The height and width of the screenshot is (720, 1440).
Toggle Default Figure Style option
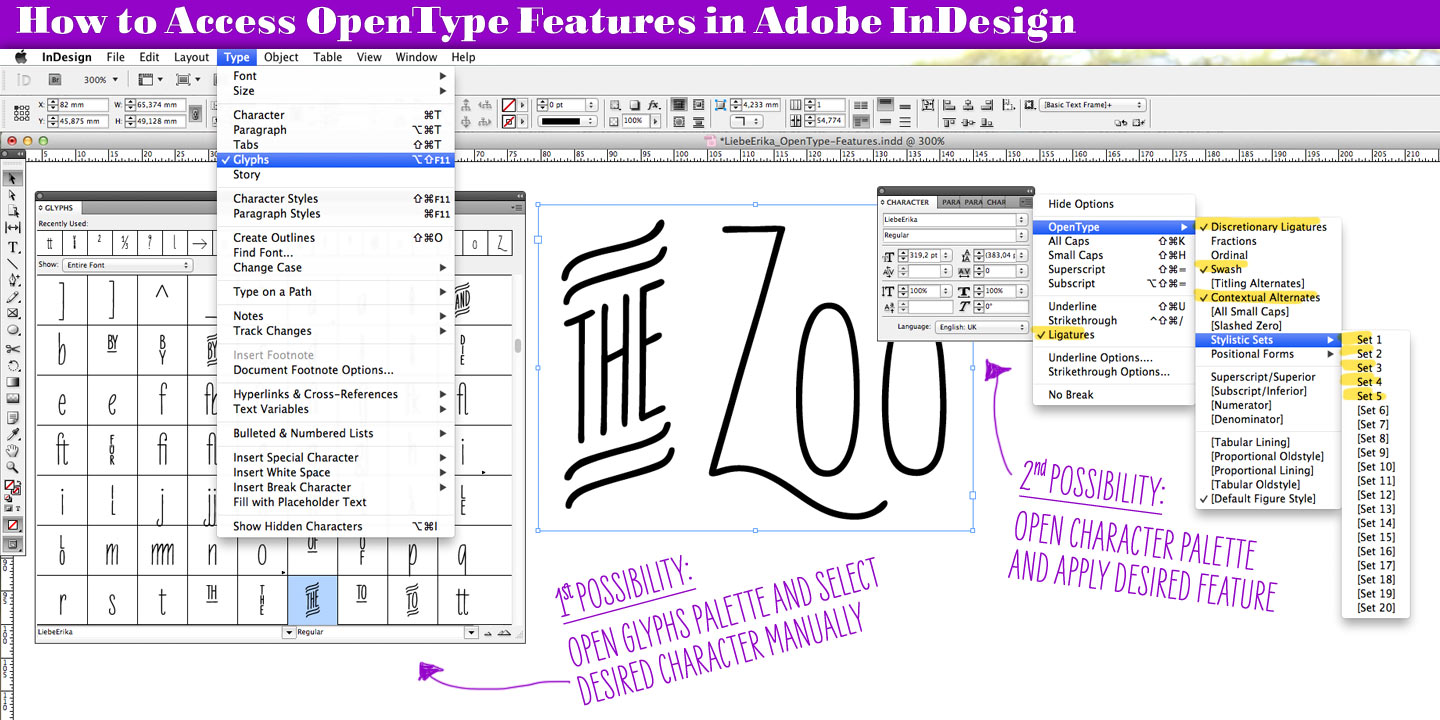coord(1268,498)
